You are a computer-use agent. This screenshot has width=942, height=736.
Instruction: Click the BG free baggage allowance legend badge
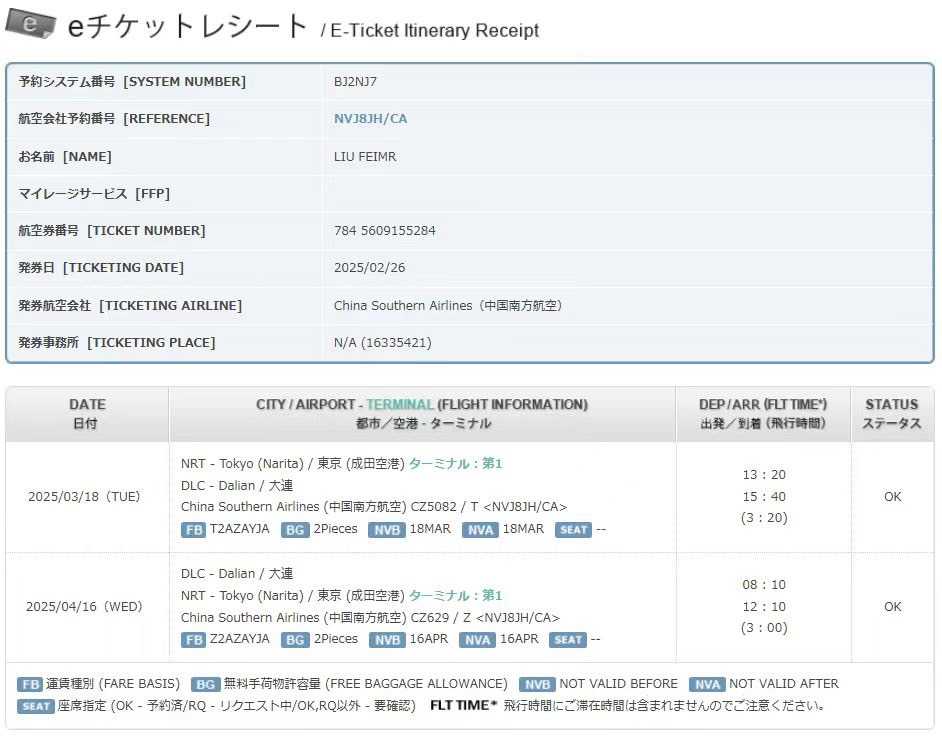[204, 684]
